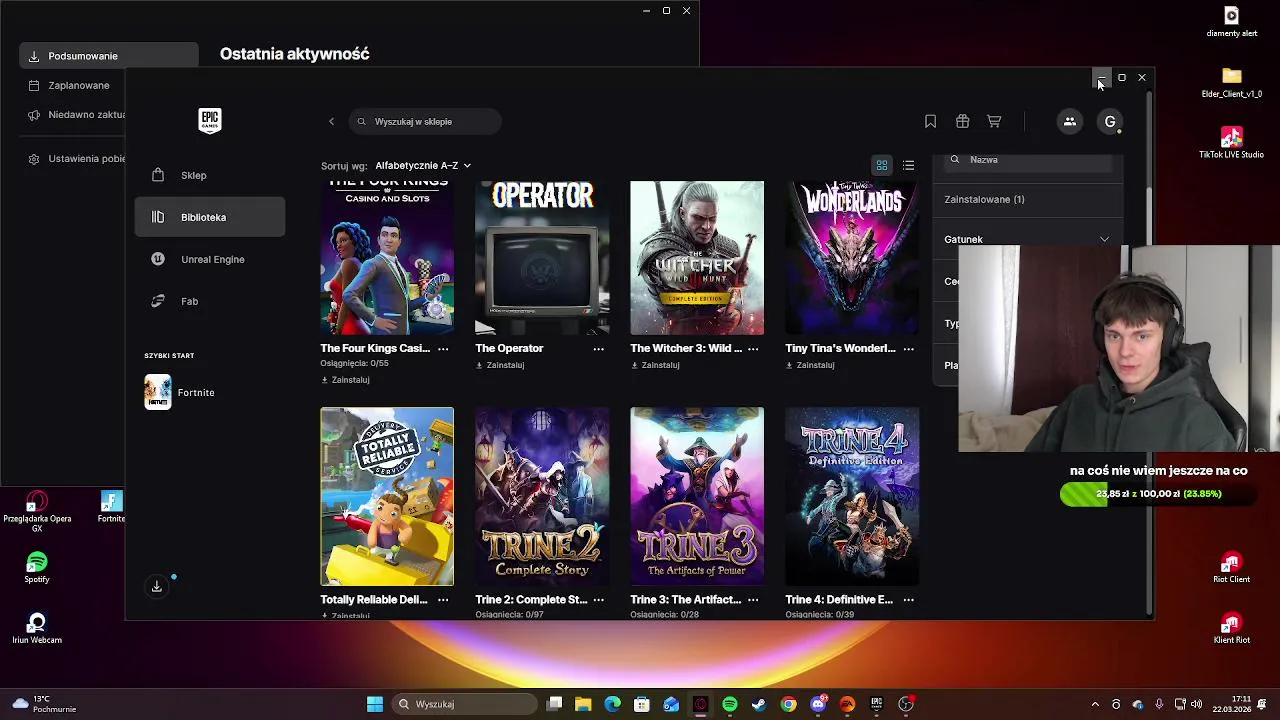Open Elder_Client_v1_0 folder on desktop
Screen dimensions: 1280x720
click(x=1232, y=82)
